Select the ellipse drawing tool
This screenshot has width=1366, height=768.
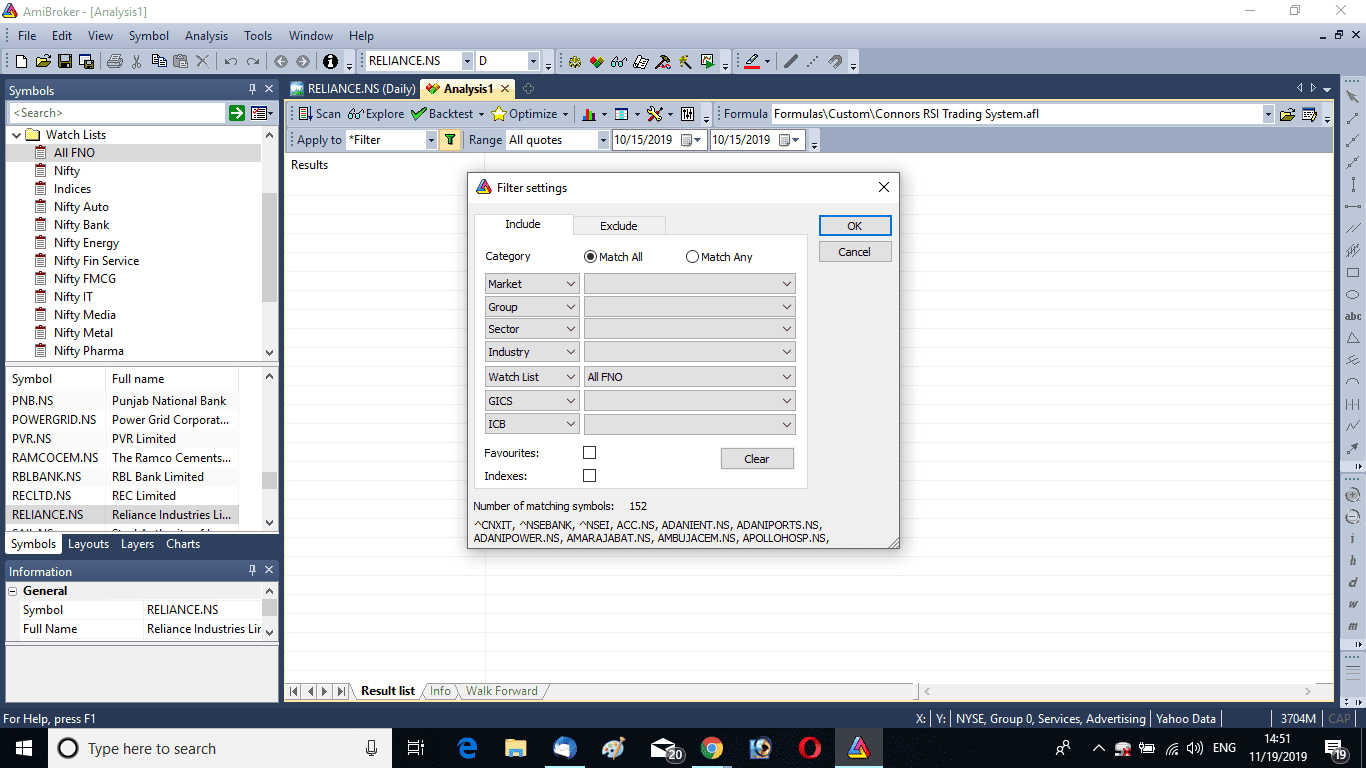pos(1353,294)
